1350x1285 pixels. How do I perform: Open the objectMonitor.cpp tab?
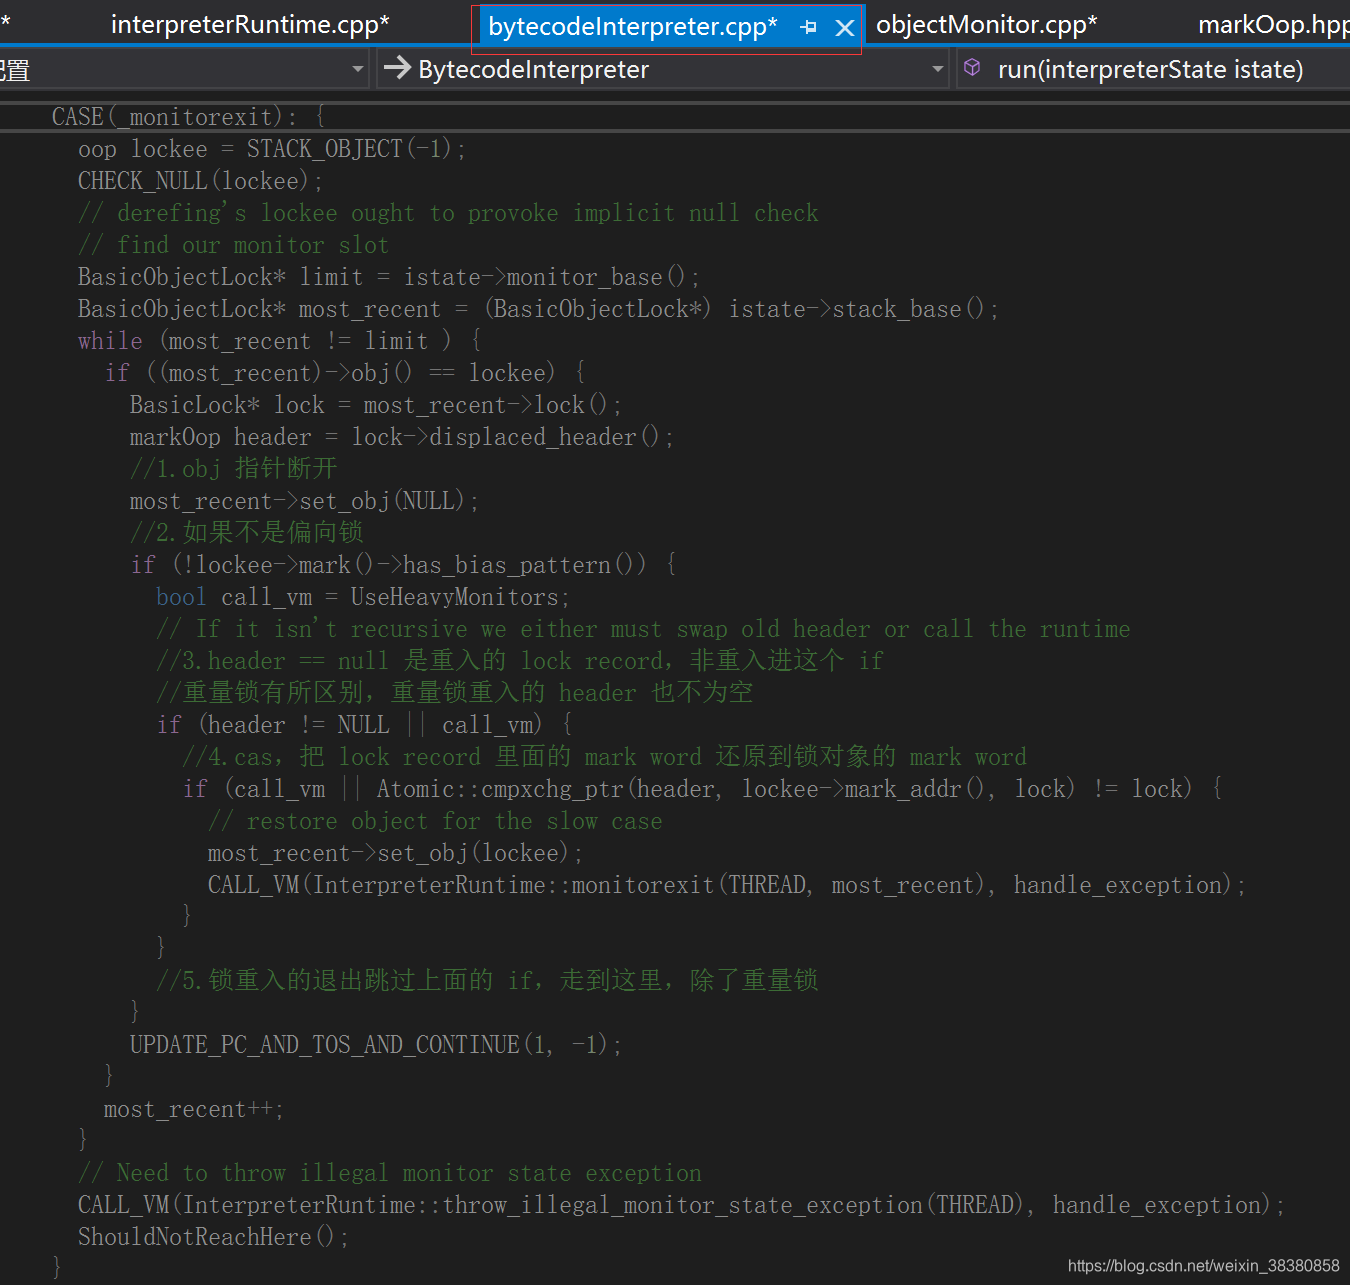point(986,25)
